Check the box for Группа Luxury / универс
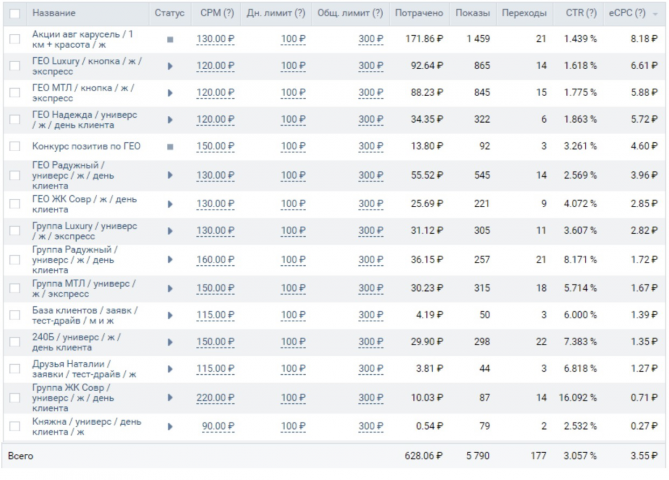Image resolution: width=669 pixels, height=480 pixels. [15, 230]
